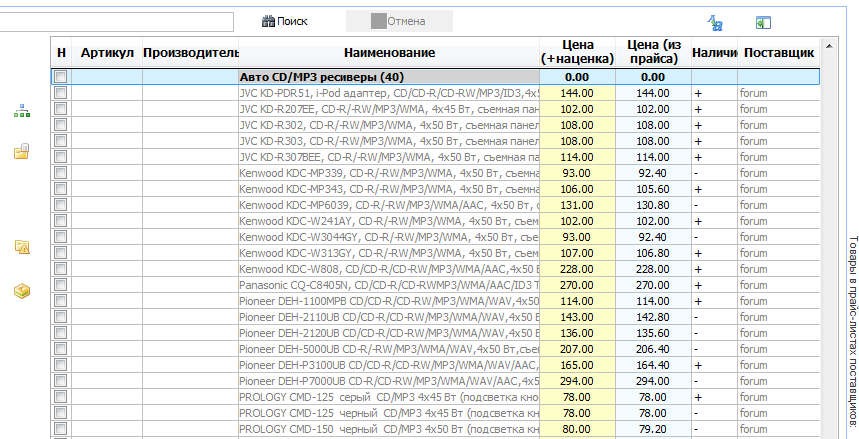Select the Авто CD/MP3 ресиверы (40) group row

tap(436, 77)
